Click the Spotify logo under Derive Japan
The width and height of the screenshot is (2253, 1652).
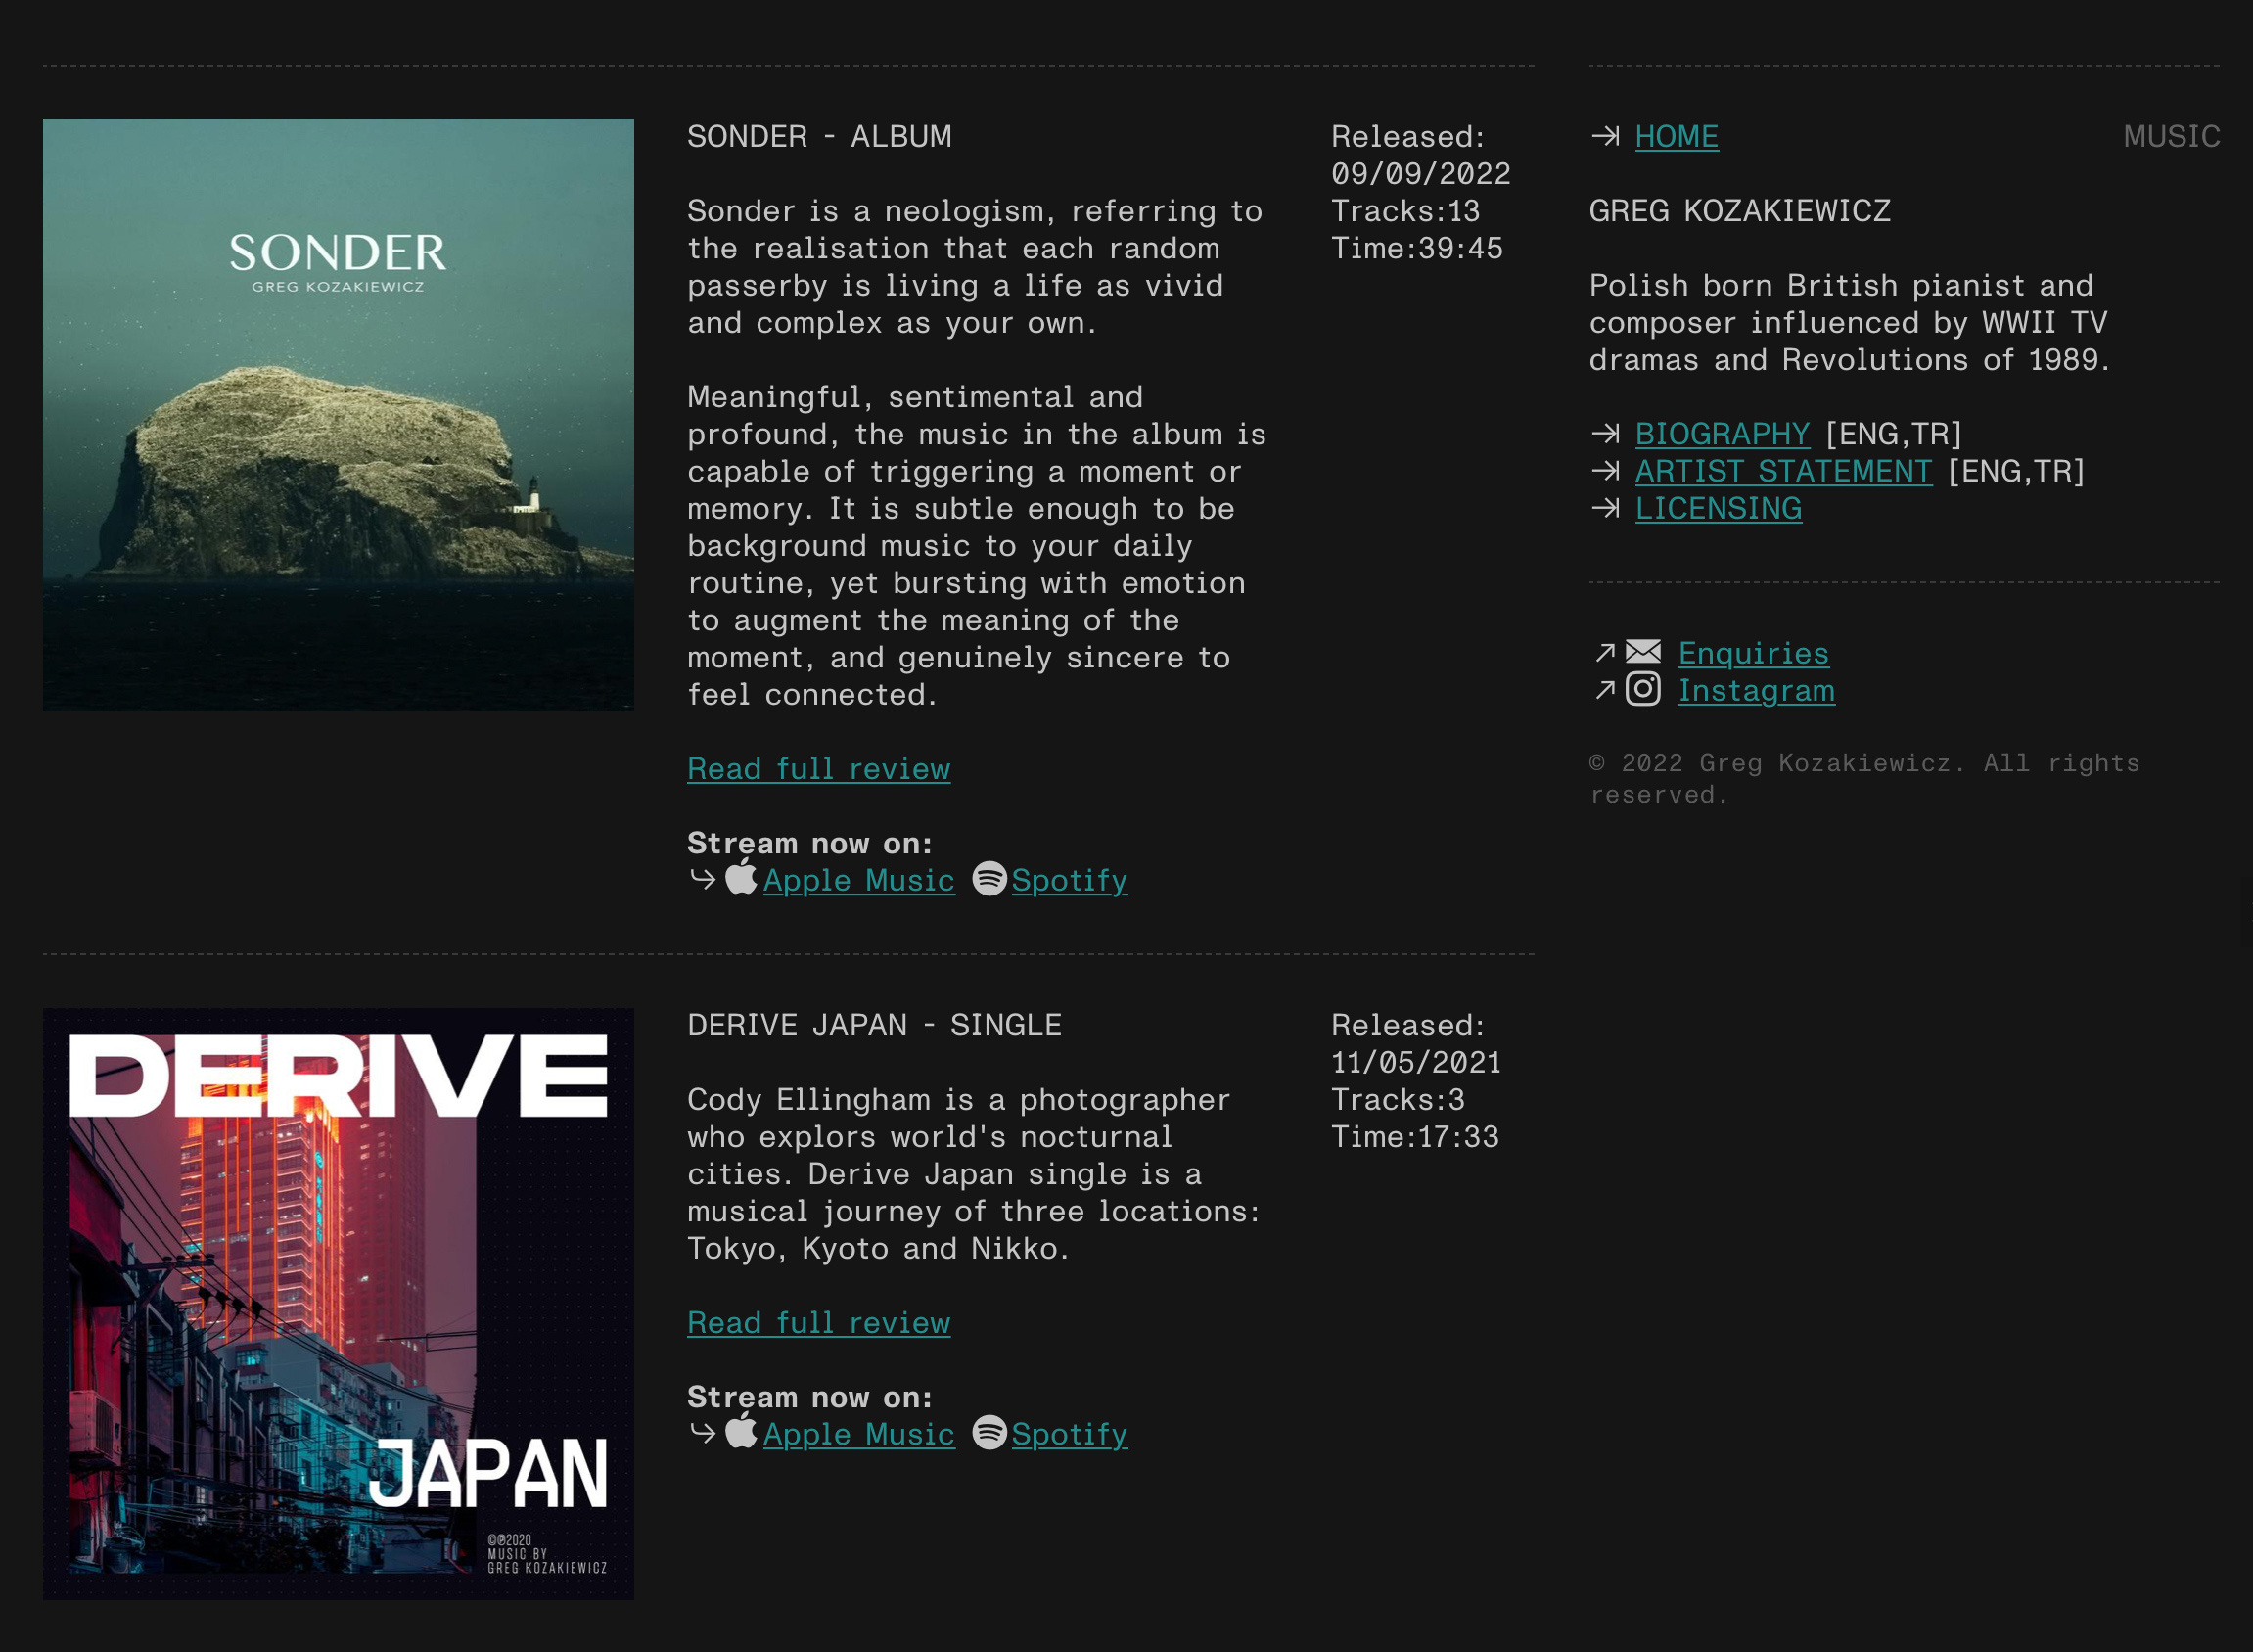tap(989, 1433)
